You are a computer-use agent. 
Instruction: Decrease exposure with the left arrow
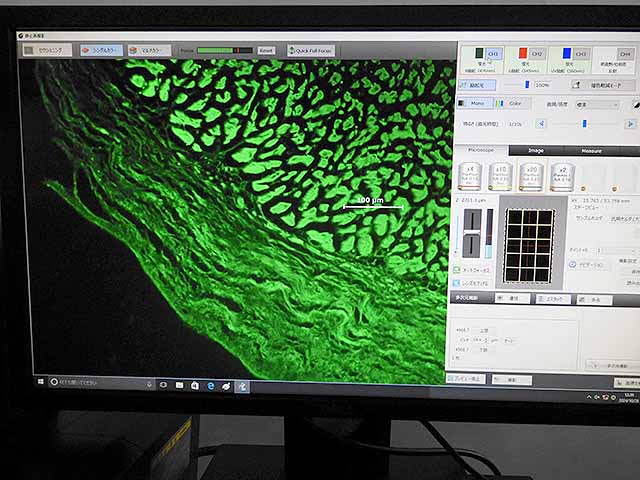pos(541,123)
